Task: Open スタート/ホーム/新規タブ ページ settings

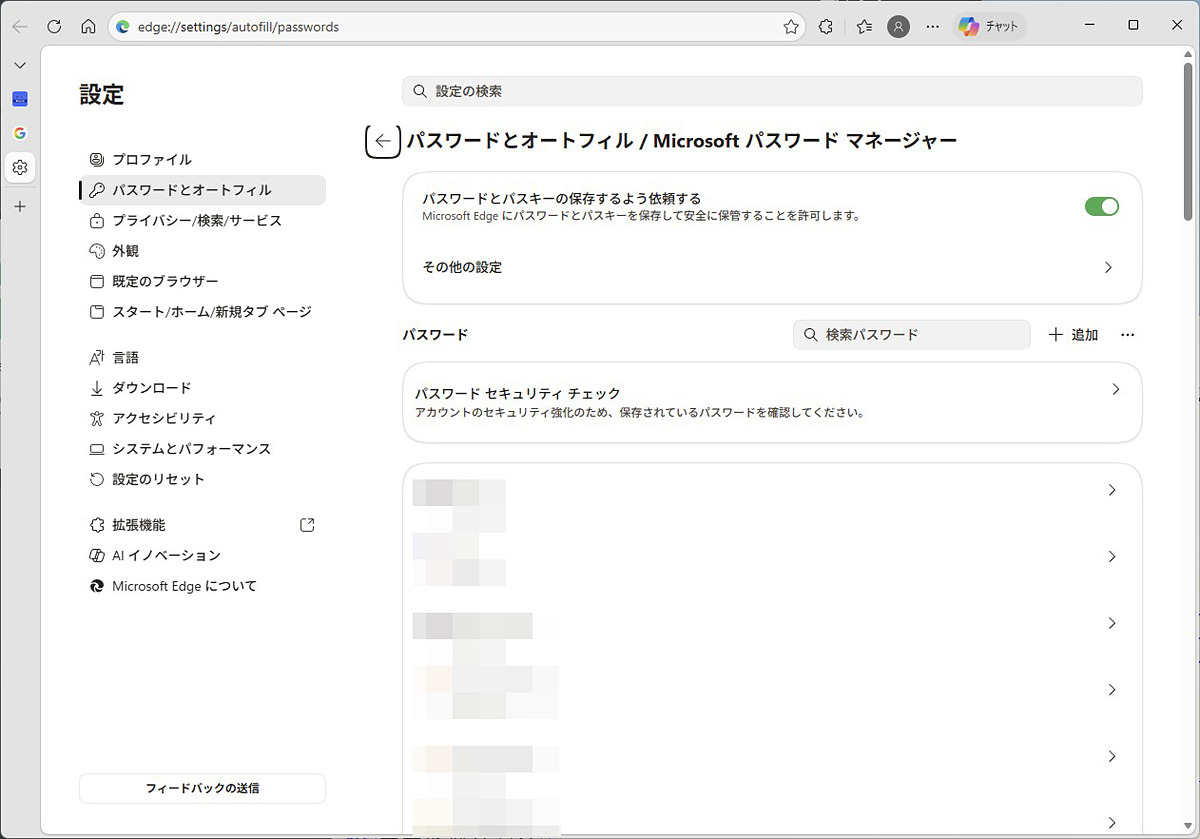Action: 202,312
